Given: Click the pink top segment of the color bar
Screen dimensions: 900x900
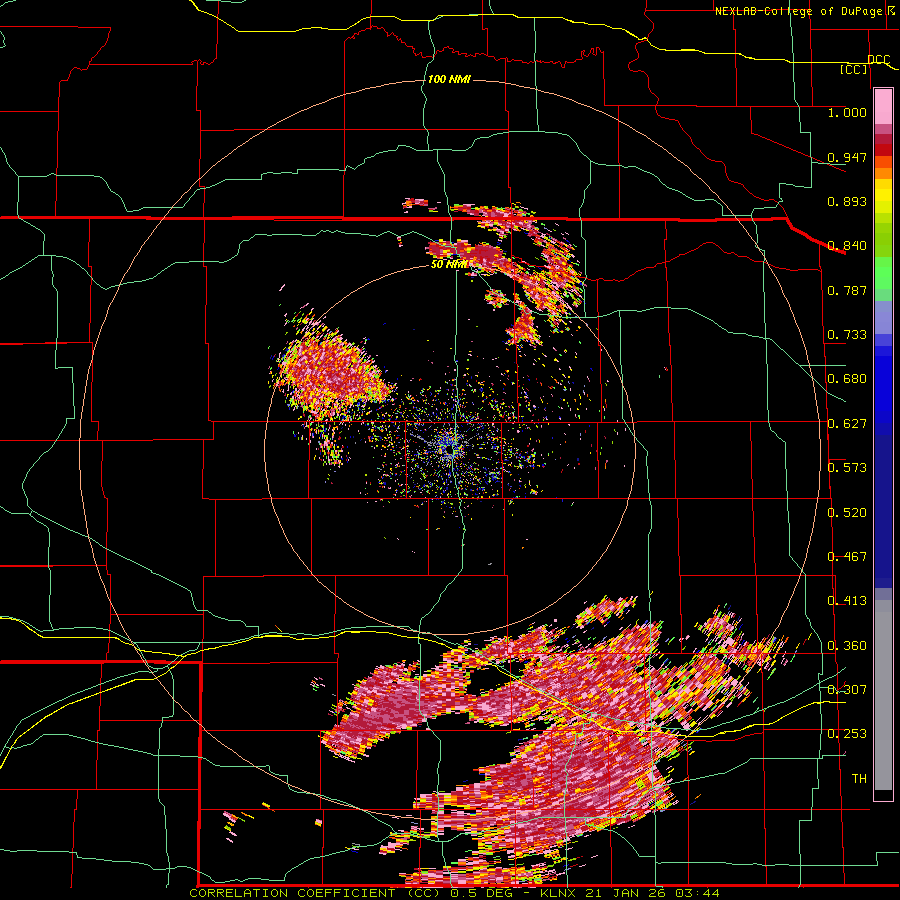Looking at the screenshot, I should [883, 106].
